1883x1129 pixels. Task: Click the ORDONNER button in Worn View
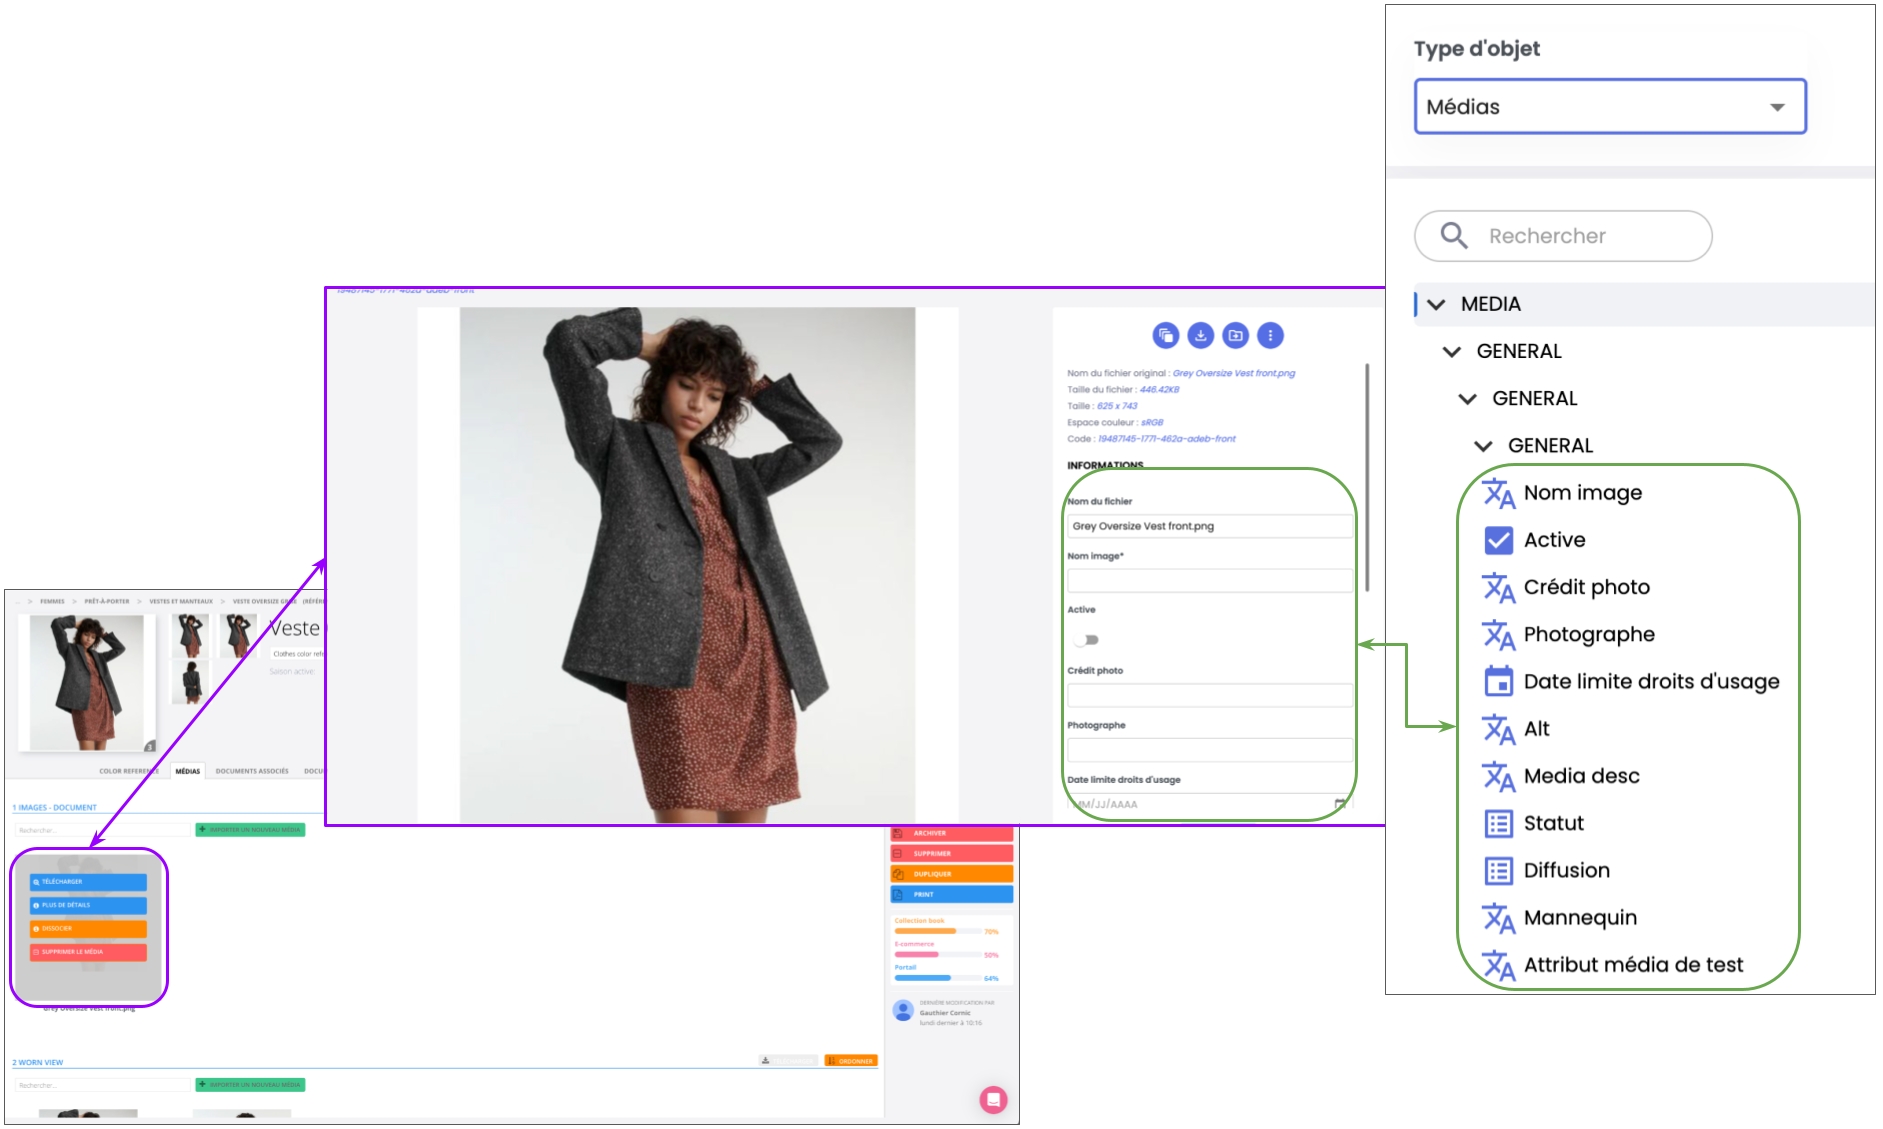coord(851,1061)
